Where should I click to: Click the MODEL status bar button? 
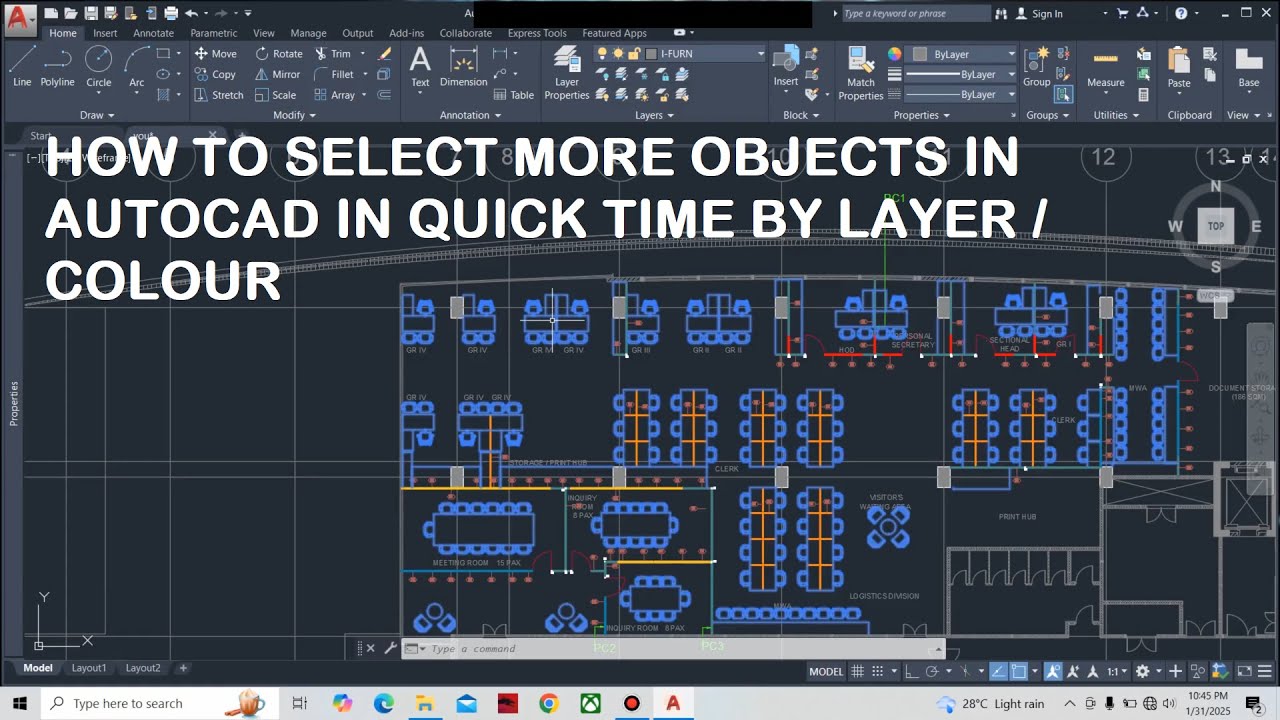[826, 671]
